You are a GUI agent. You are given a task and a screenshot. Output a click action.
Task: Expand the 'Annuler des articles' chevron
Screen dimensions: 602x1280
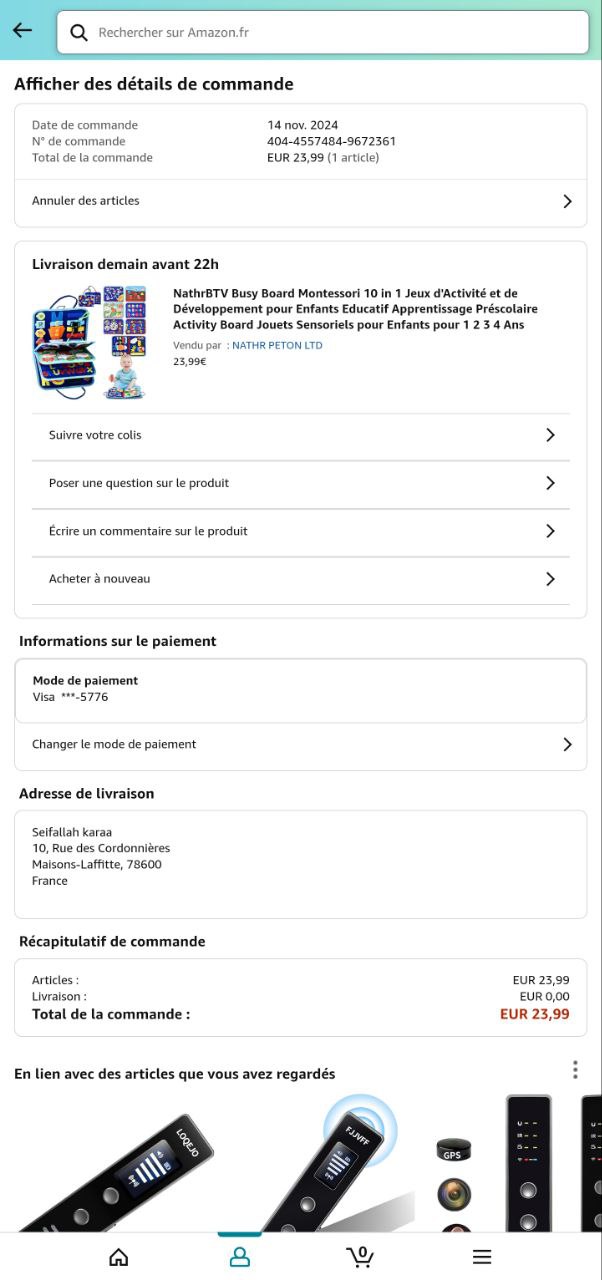coord(567,201)
